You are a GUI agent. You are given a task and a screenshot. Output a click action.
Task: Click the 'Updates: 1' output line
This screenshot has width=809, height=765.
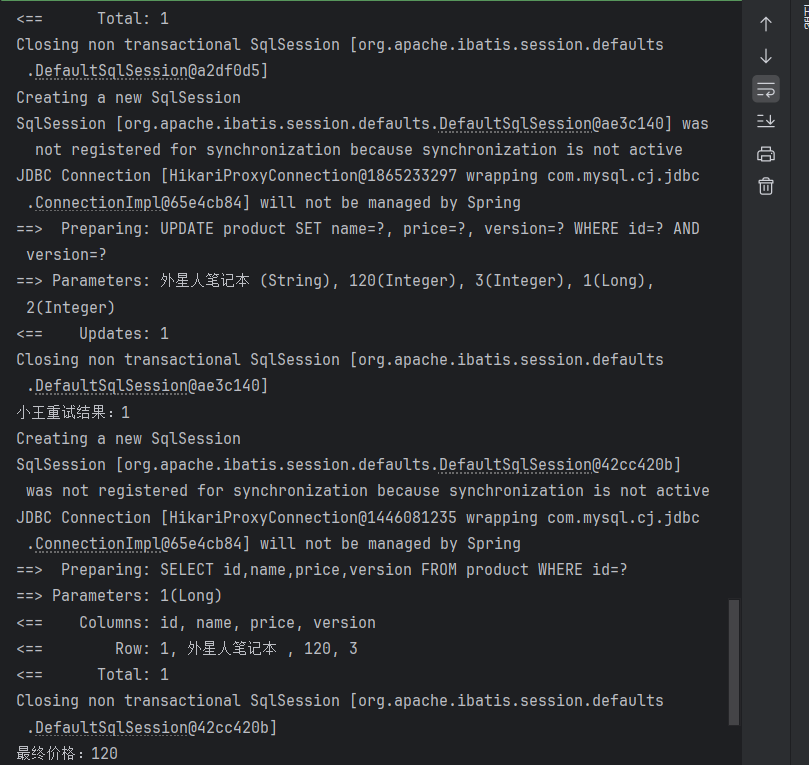click(92, 334)
